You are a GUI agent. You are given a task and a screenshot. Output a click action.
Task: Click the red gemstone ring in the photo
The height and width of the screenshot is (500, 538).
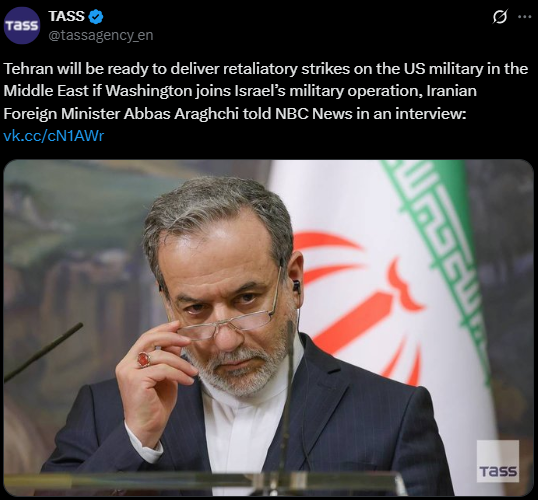point(144,359)
